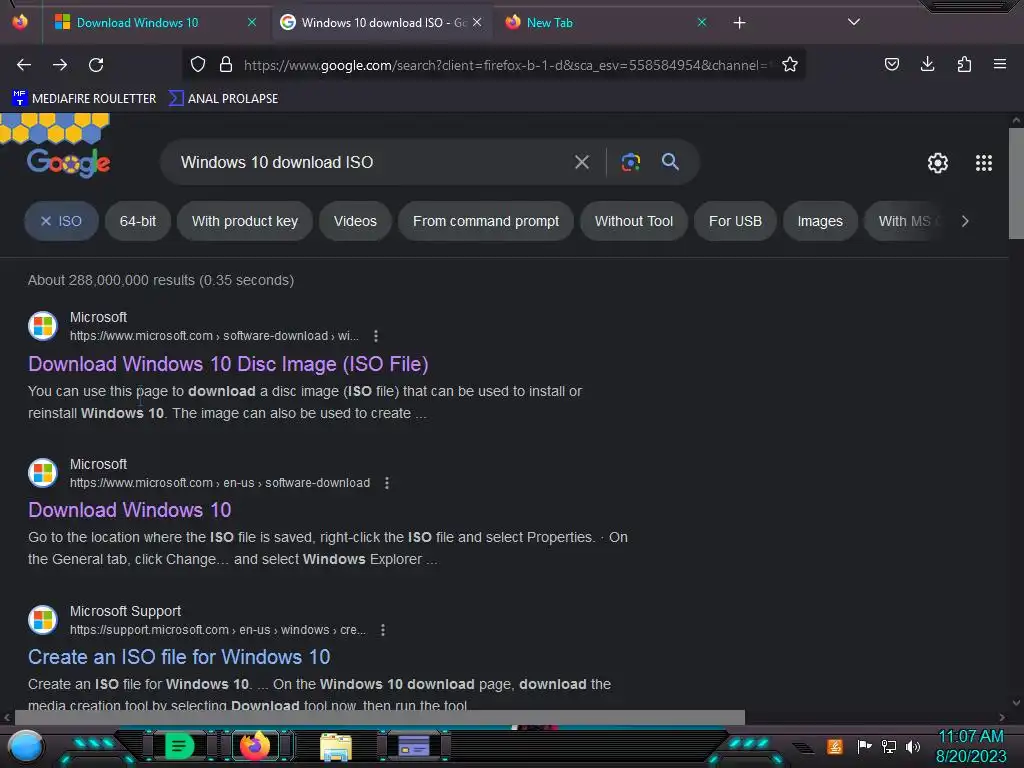Open Download Windows 10 Disc Image result
This screenshot has width=1024, height=768.
coord(228,364)
